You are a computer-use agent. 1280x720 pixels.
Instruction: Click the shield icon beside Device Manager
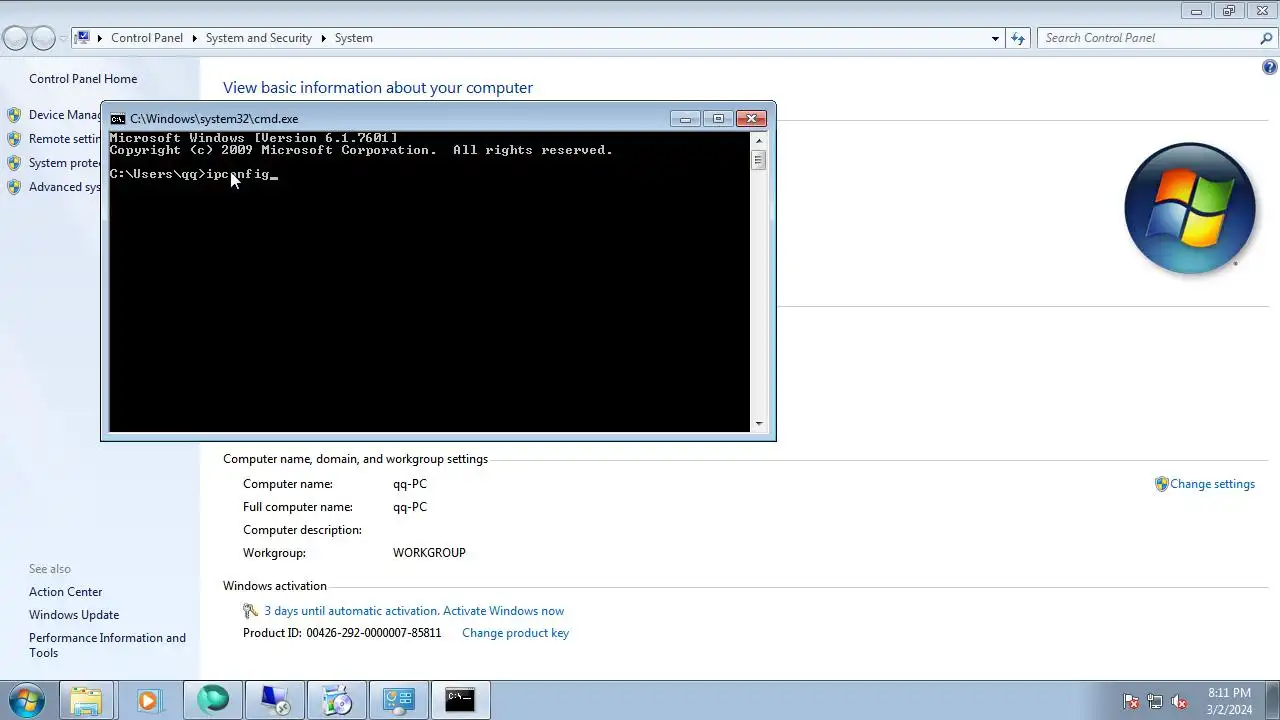tap(14, 115)
